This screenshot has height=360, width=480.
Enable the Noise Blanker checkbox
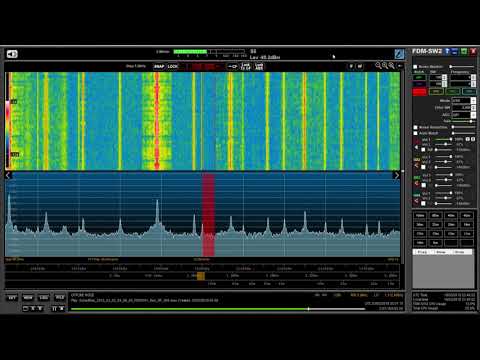415,67
